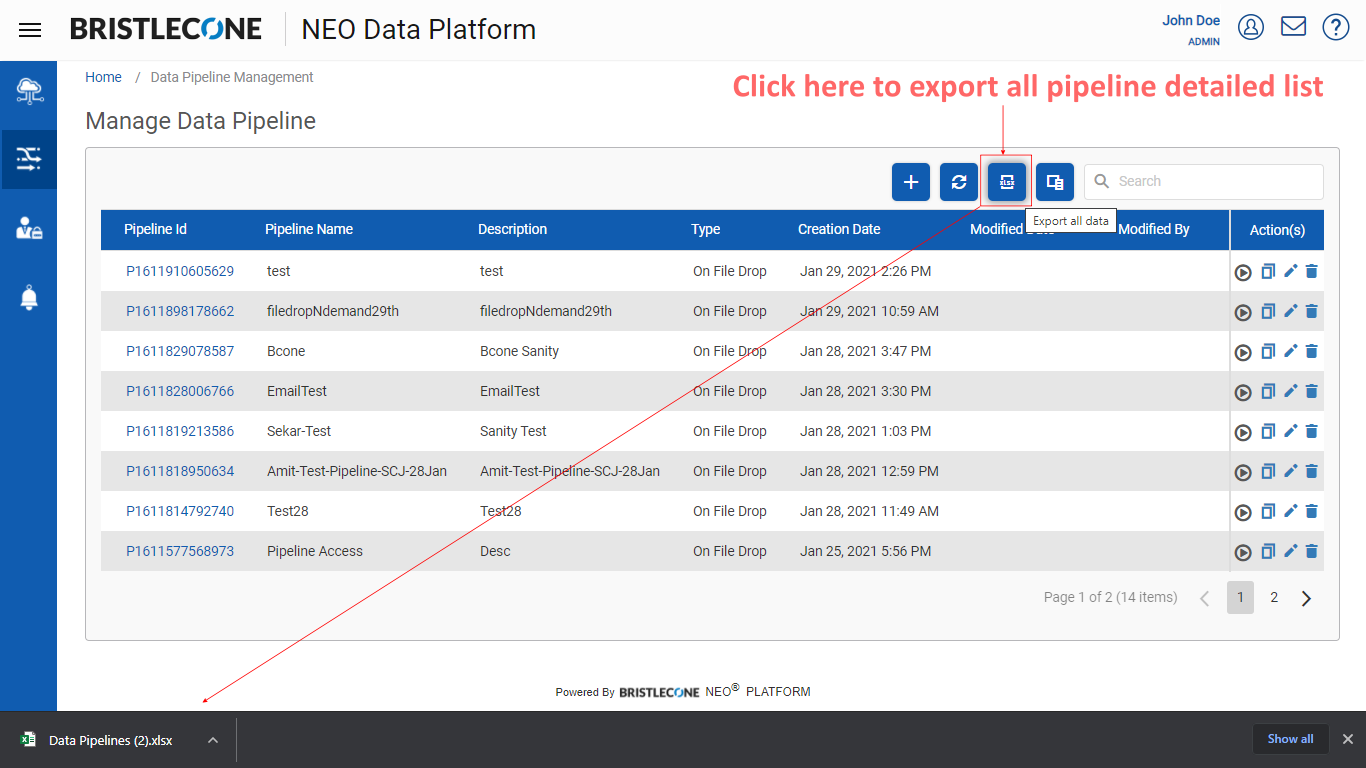1366x768 pixels.
Task: Open the notifications bell sidebar icon
Action: point(29,297)
